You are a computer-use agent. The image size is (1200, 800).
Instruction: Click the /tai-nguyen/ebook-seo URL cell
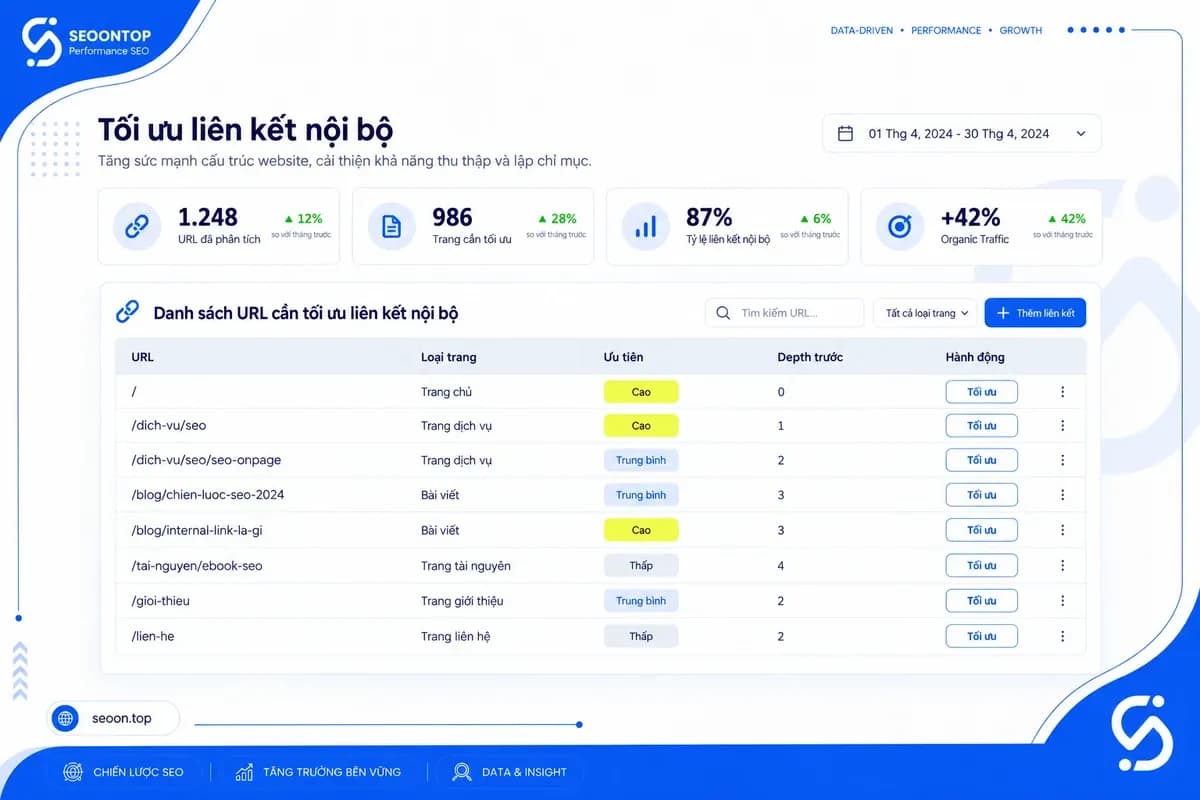pyautogui.click(x=196, y=566)
